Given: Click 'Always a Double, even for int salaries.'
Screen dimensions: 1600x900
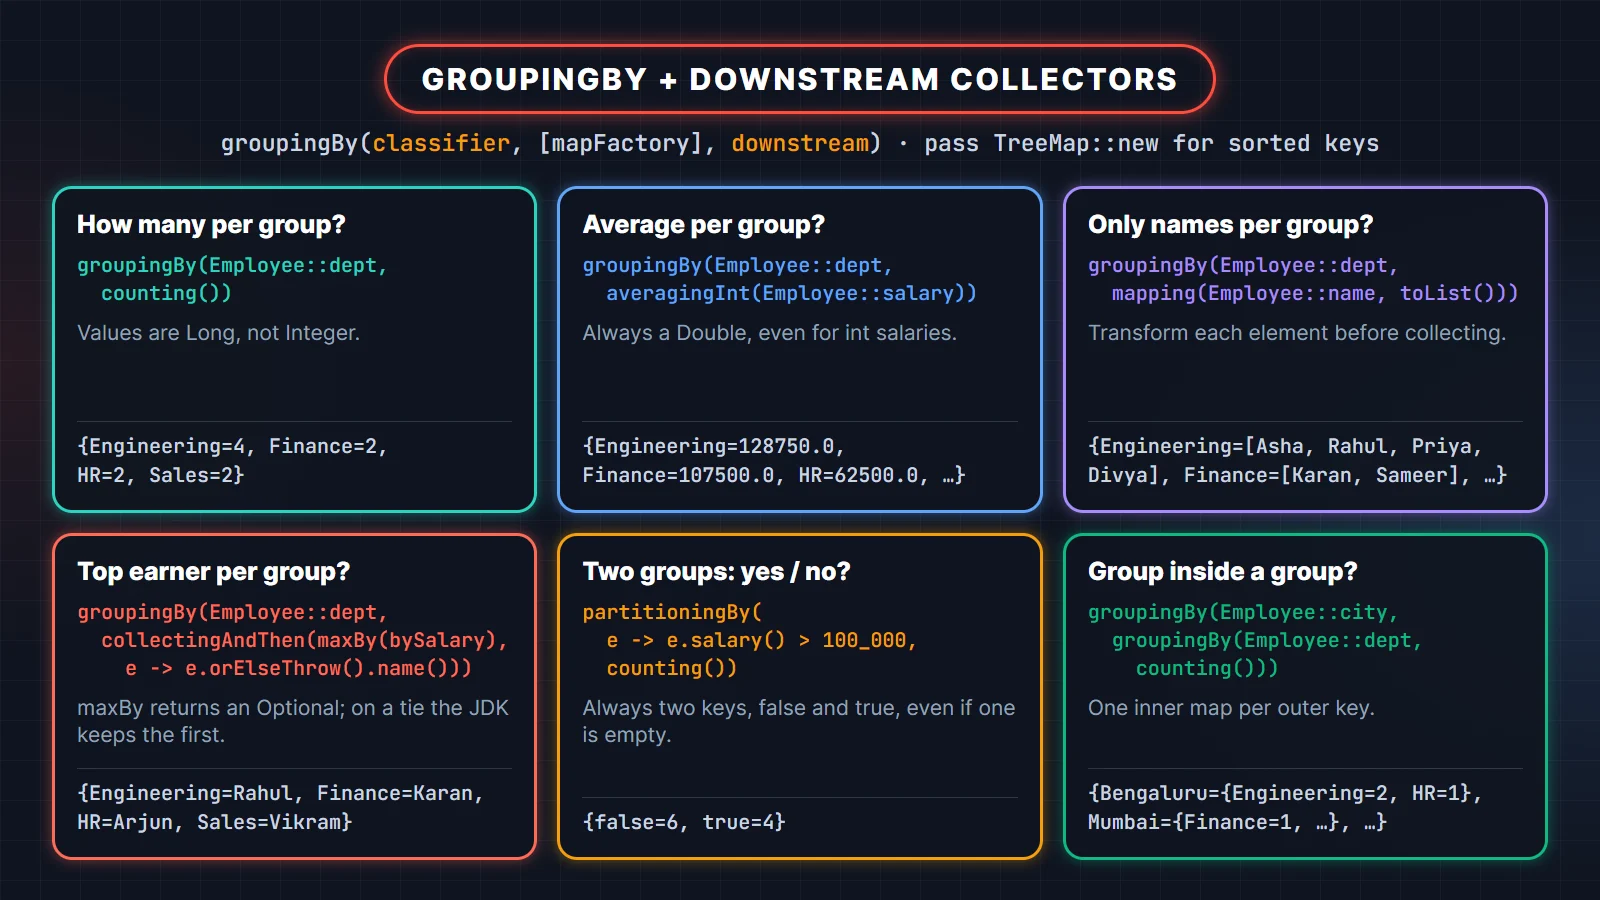Looking at the screenshot, I should point(770,333).
